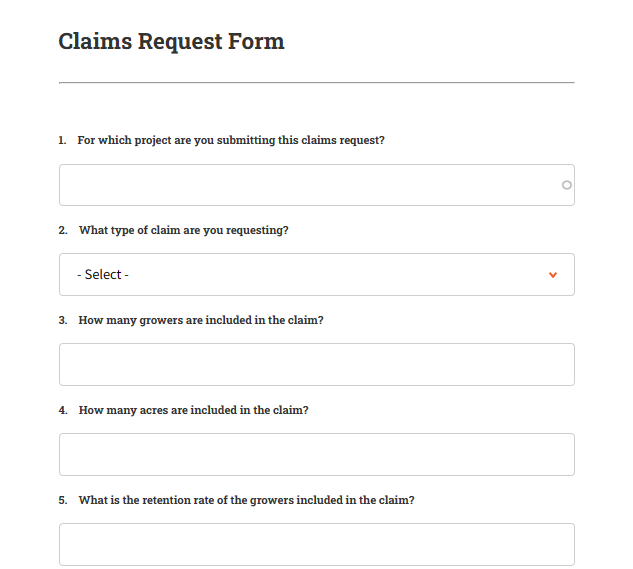This screenshot has height=569, width=633.
Task: Click the '- Select -' placeholder text
Action: [103, 275]
